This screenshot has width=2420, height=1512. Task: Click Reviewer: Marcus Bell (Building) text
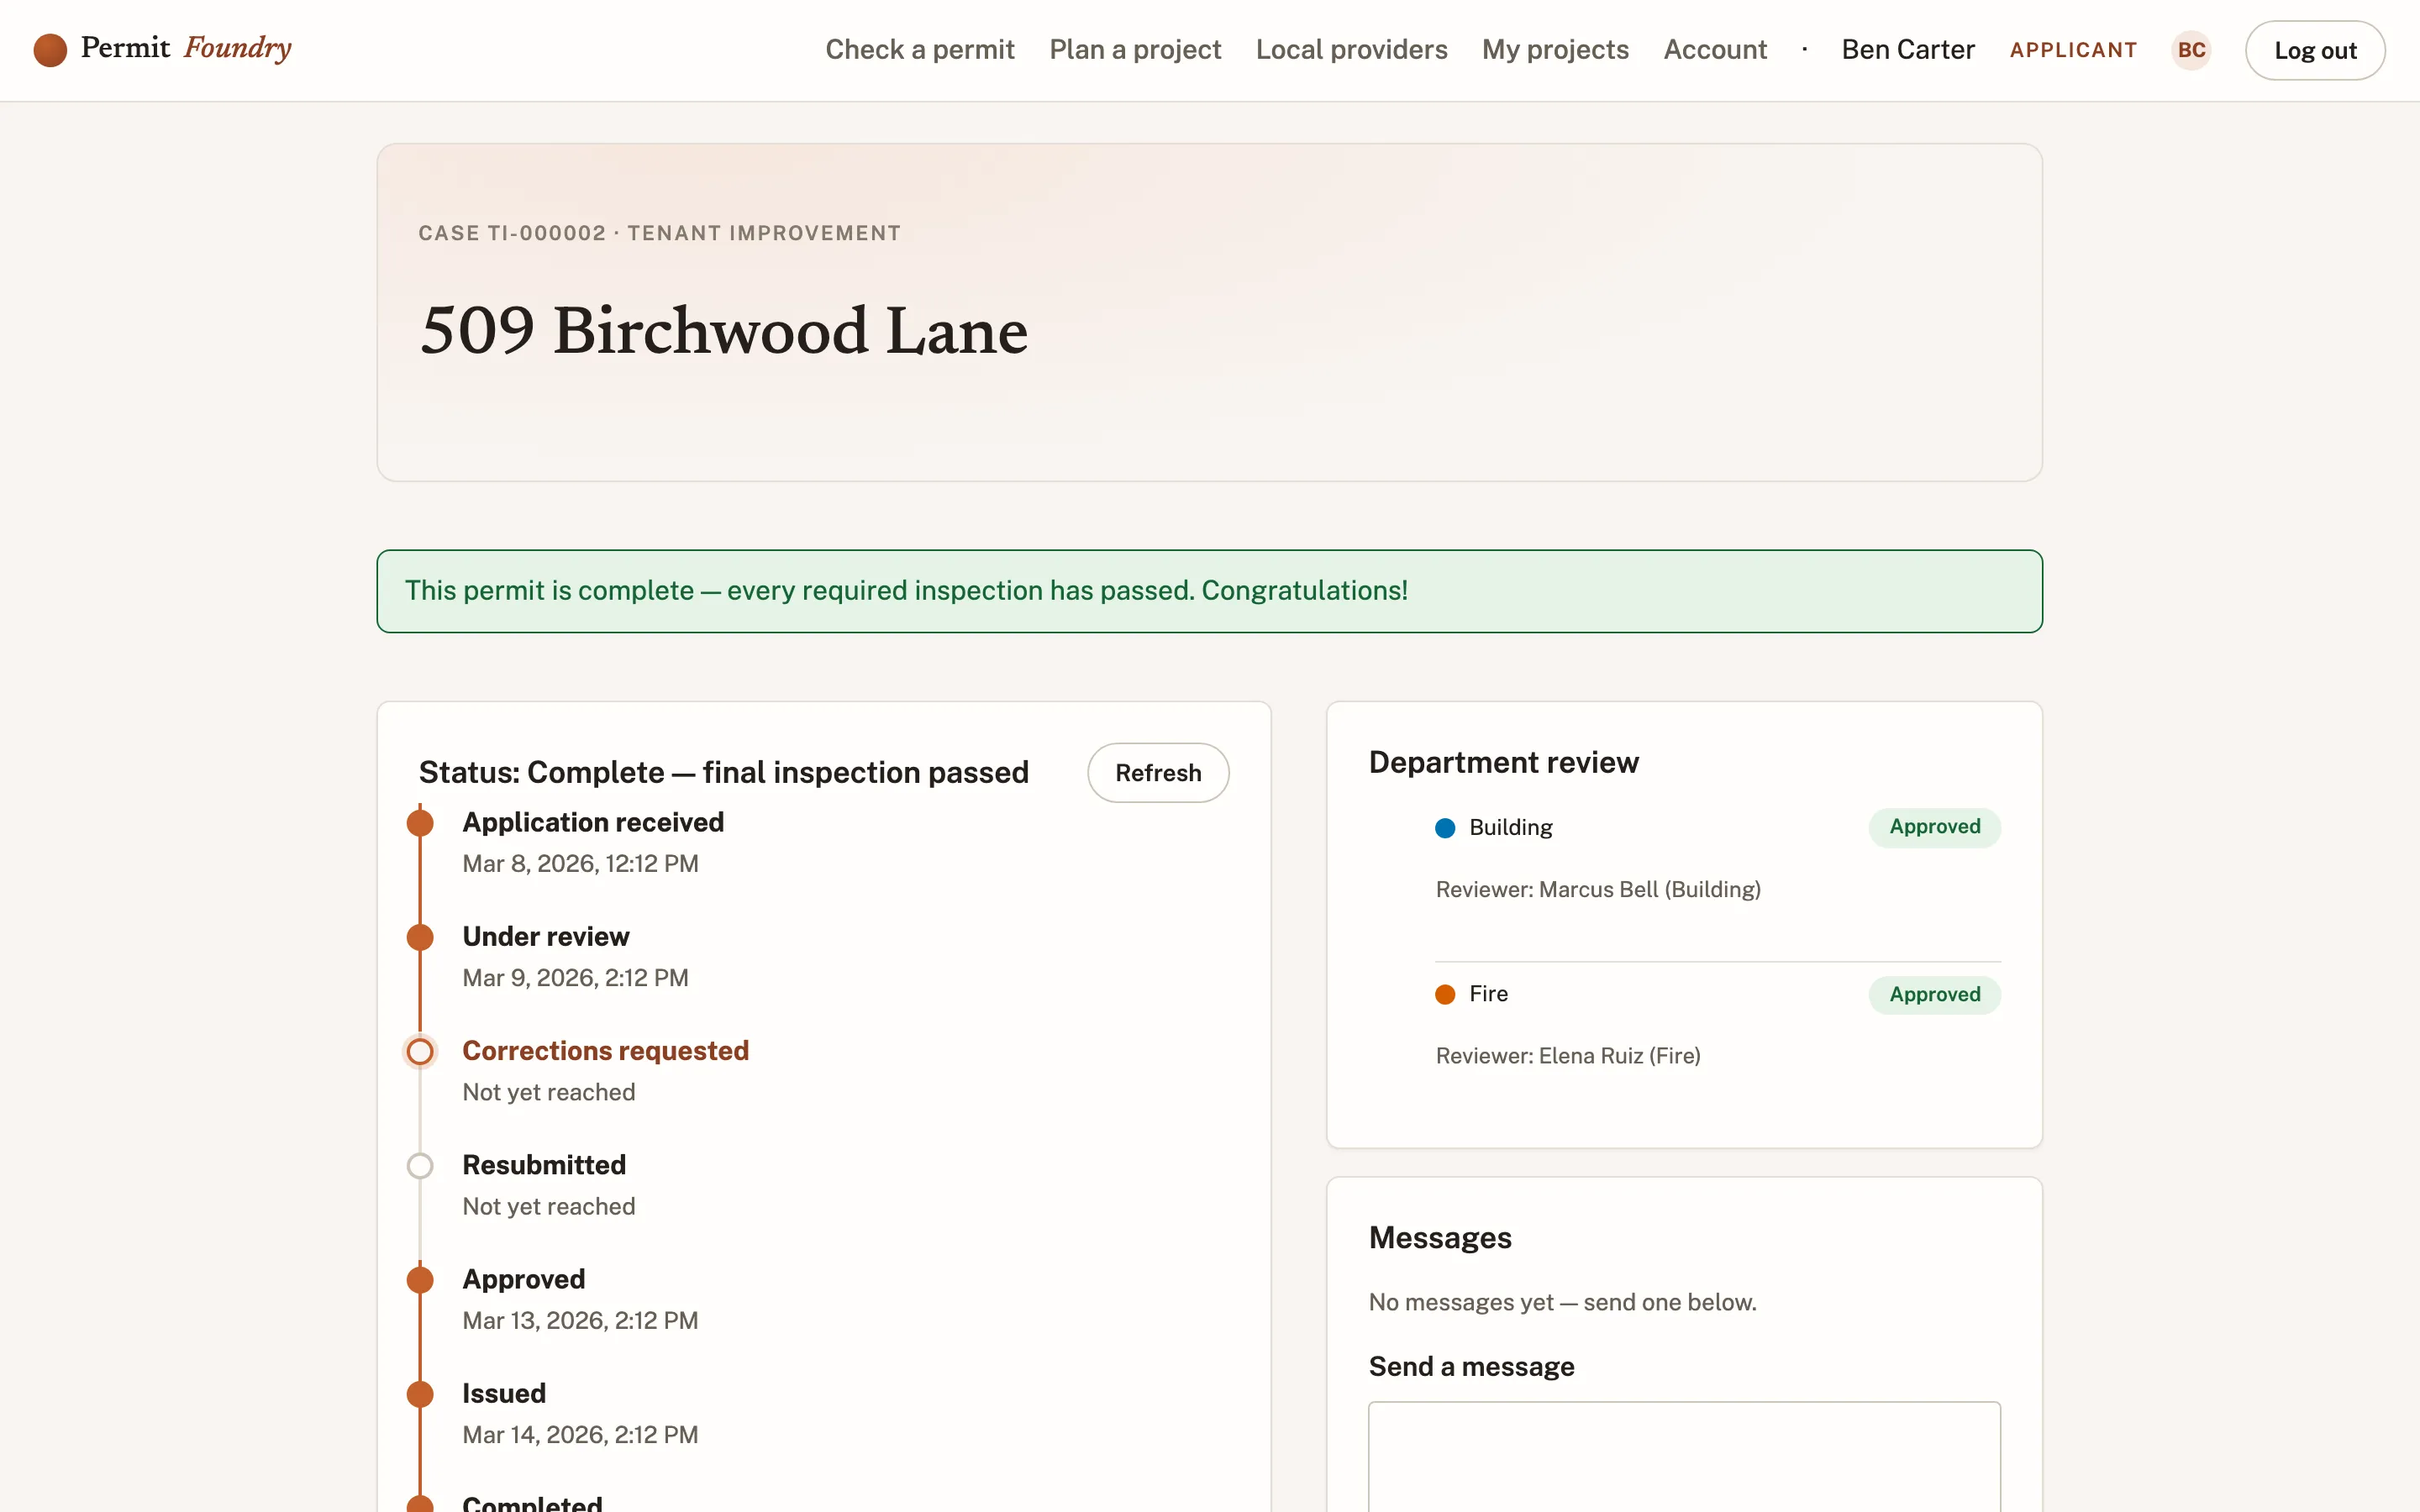tap(1598, 890)
